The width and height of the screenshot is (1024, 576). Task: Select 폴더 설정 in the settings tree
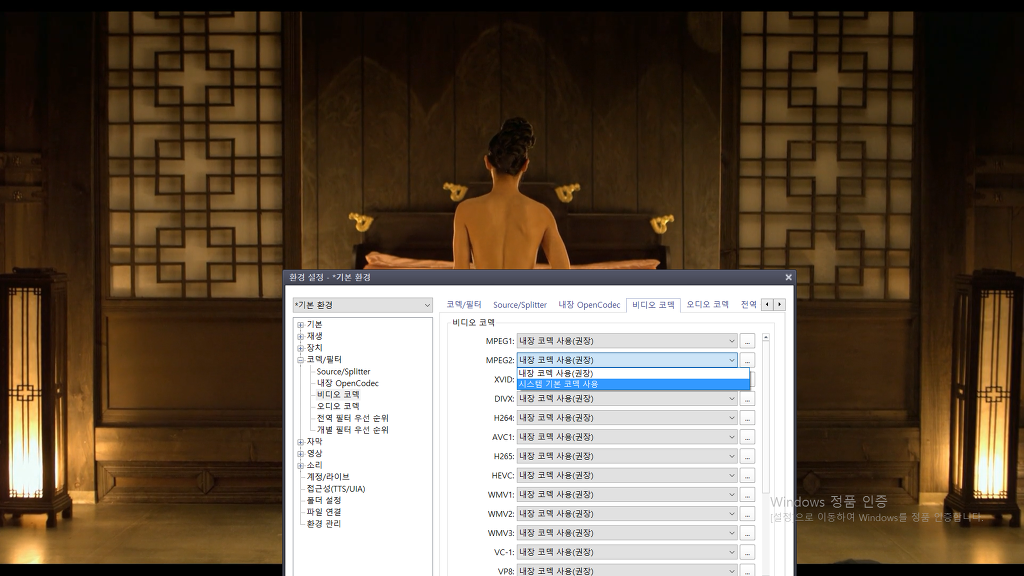[x=324, y=500]
